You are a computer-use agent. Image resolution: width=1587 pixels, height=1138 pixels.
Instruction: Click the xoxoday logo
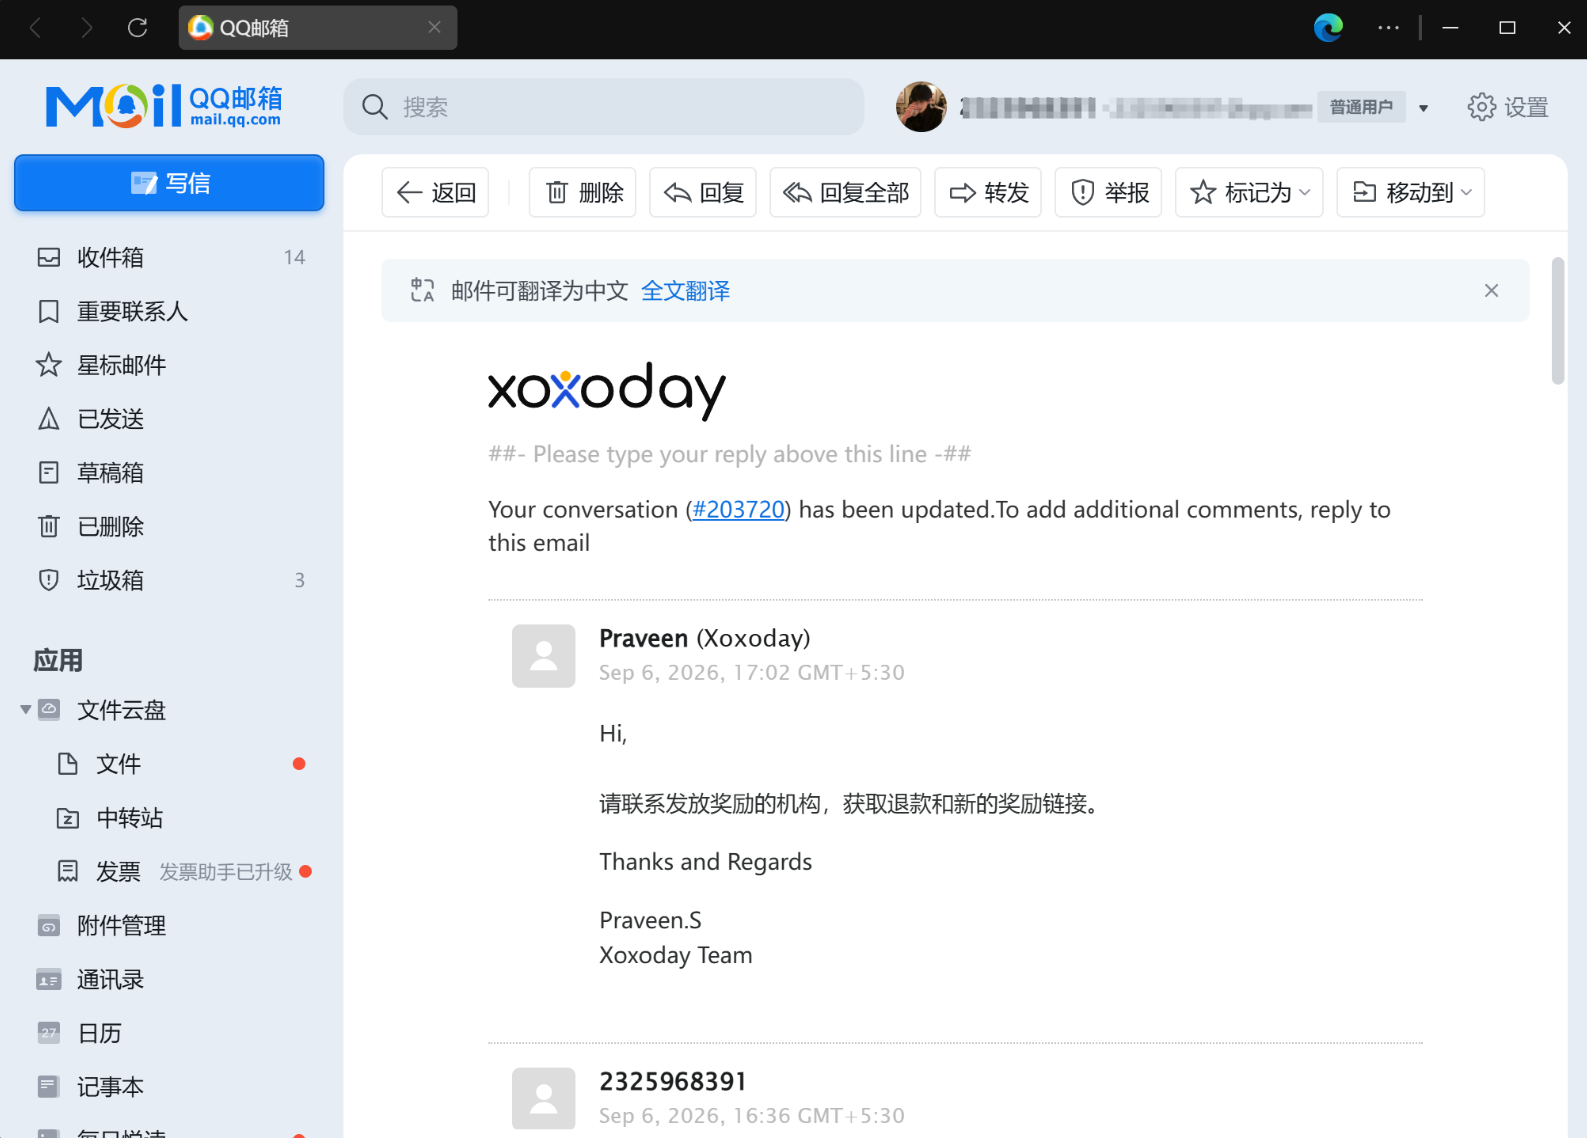[607, 391]
